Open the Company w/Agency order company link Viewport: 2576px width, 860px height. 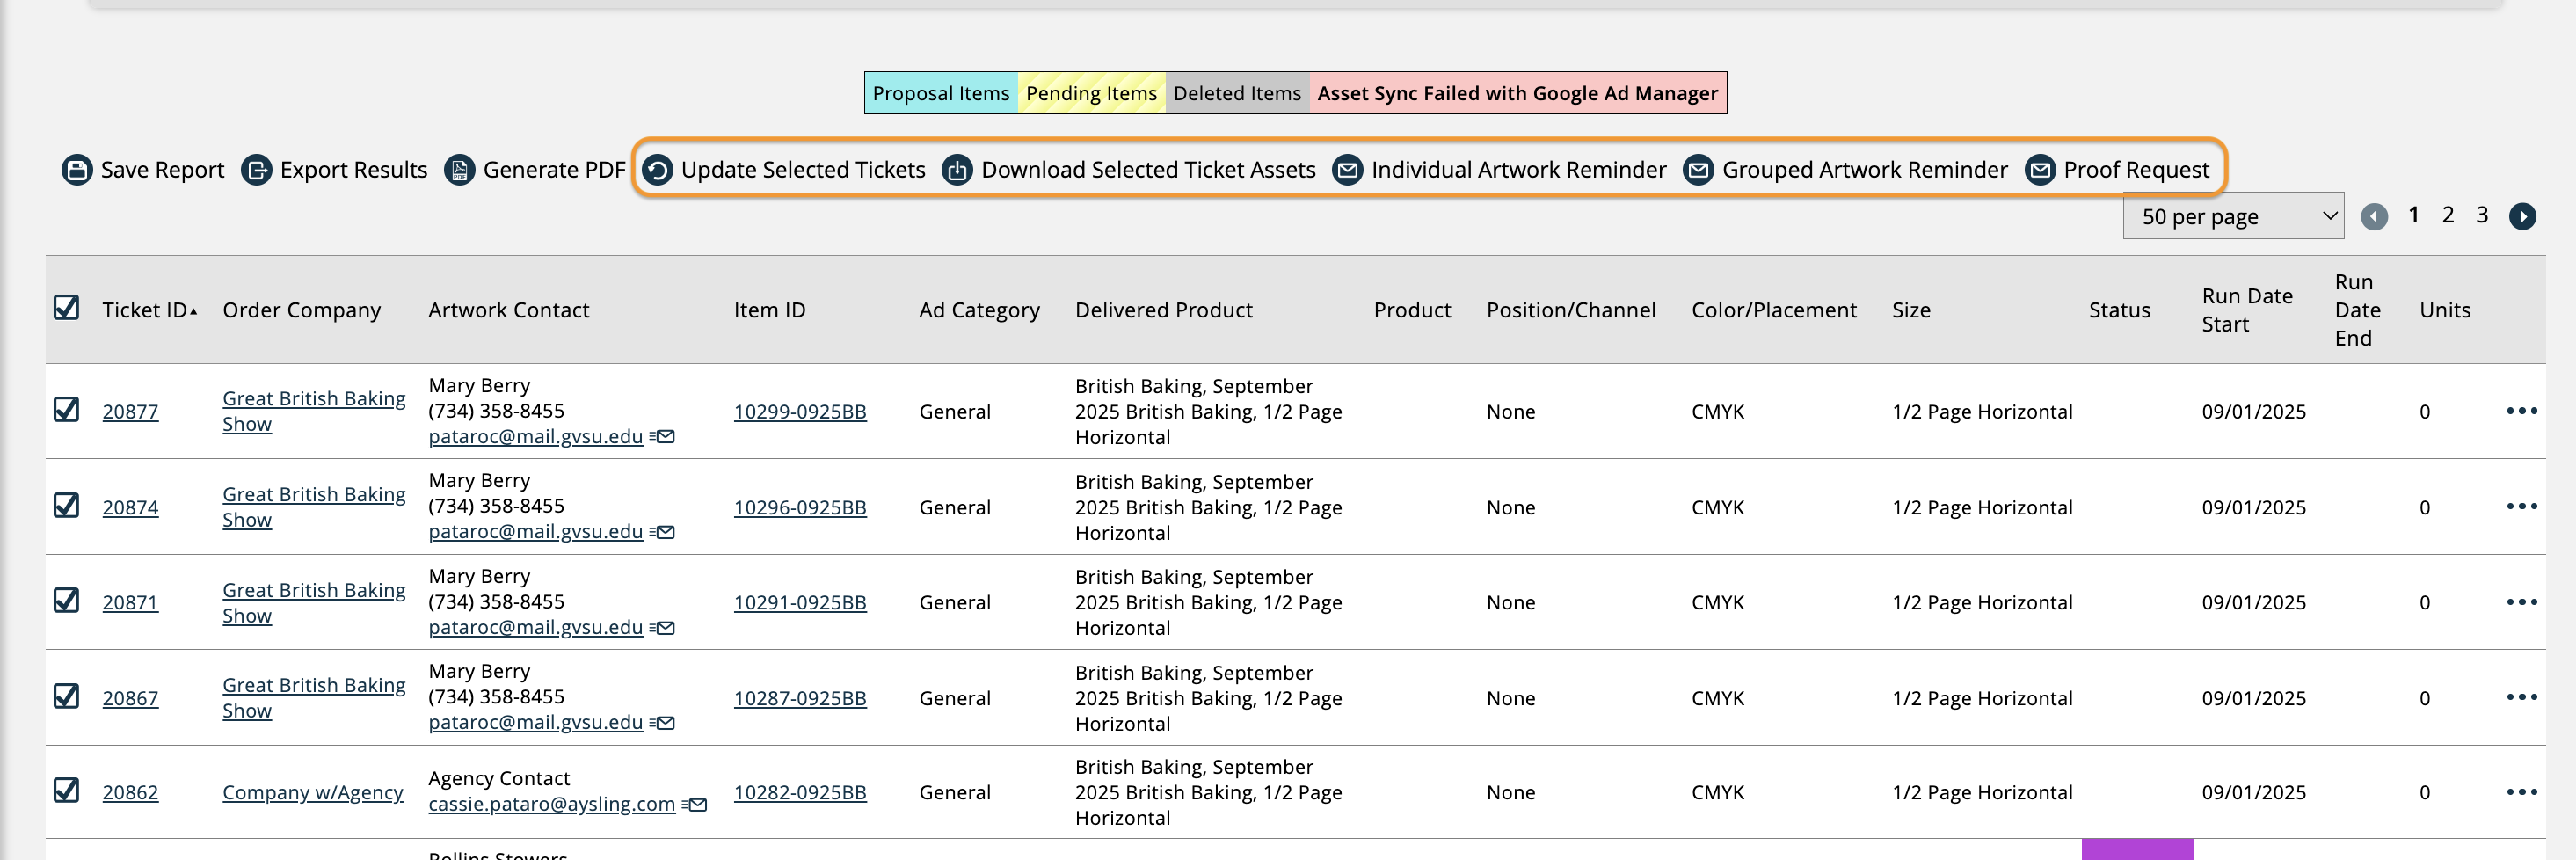point(312,793)
